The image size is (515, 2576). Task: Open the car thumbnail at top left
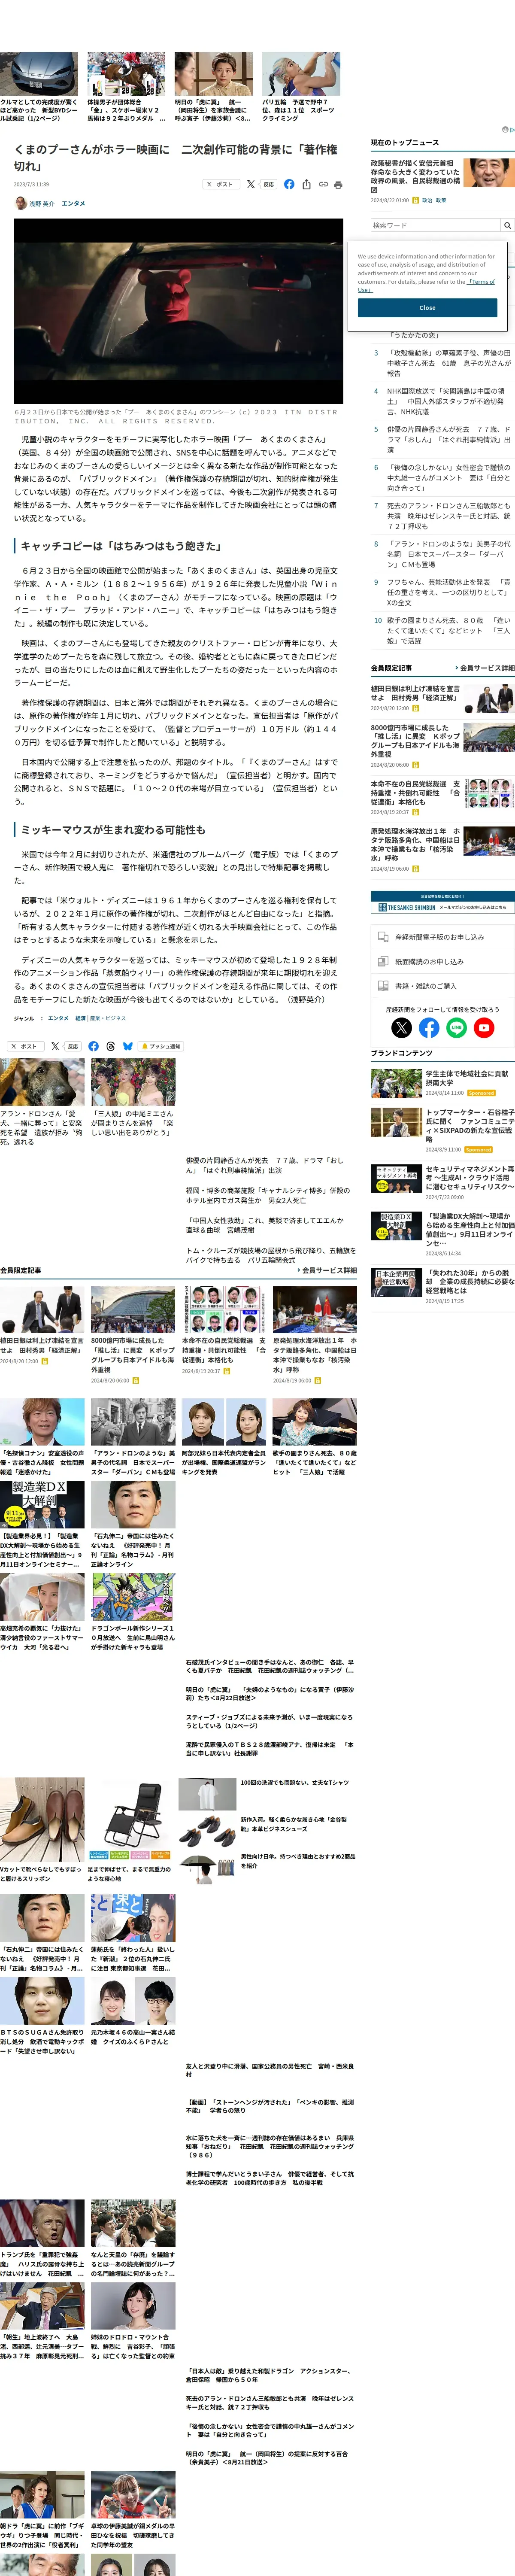click(39, 73)
